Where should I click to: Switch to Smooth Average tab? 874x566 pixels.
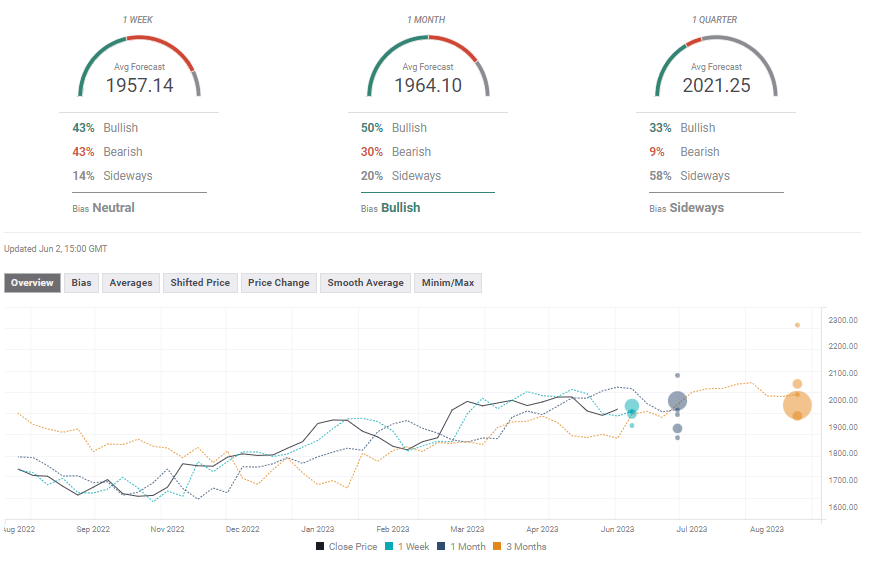point(365,283)
